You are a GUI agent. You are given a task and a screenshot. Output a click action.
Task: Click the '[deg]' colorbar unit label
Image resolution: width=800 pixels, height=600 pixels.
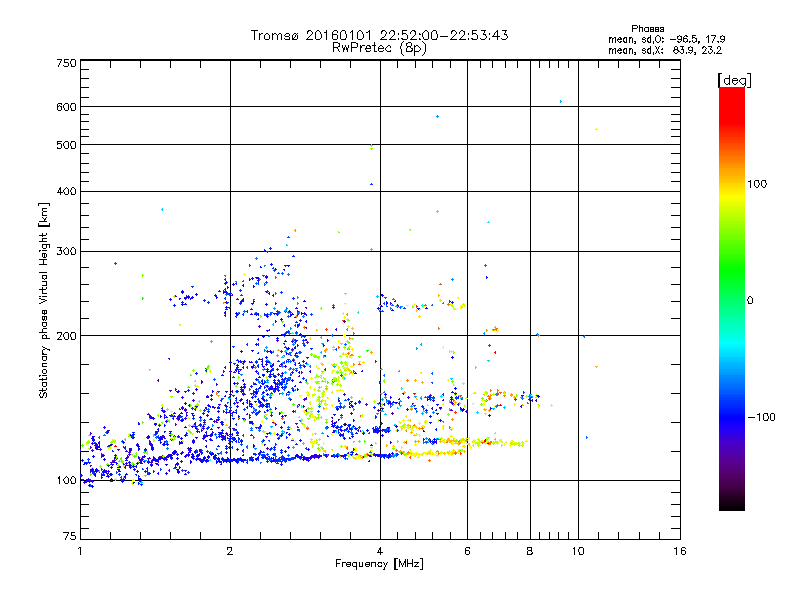(x=734, y=80)
